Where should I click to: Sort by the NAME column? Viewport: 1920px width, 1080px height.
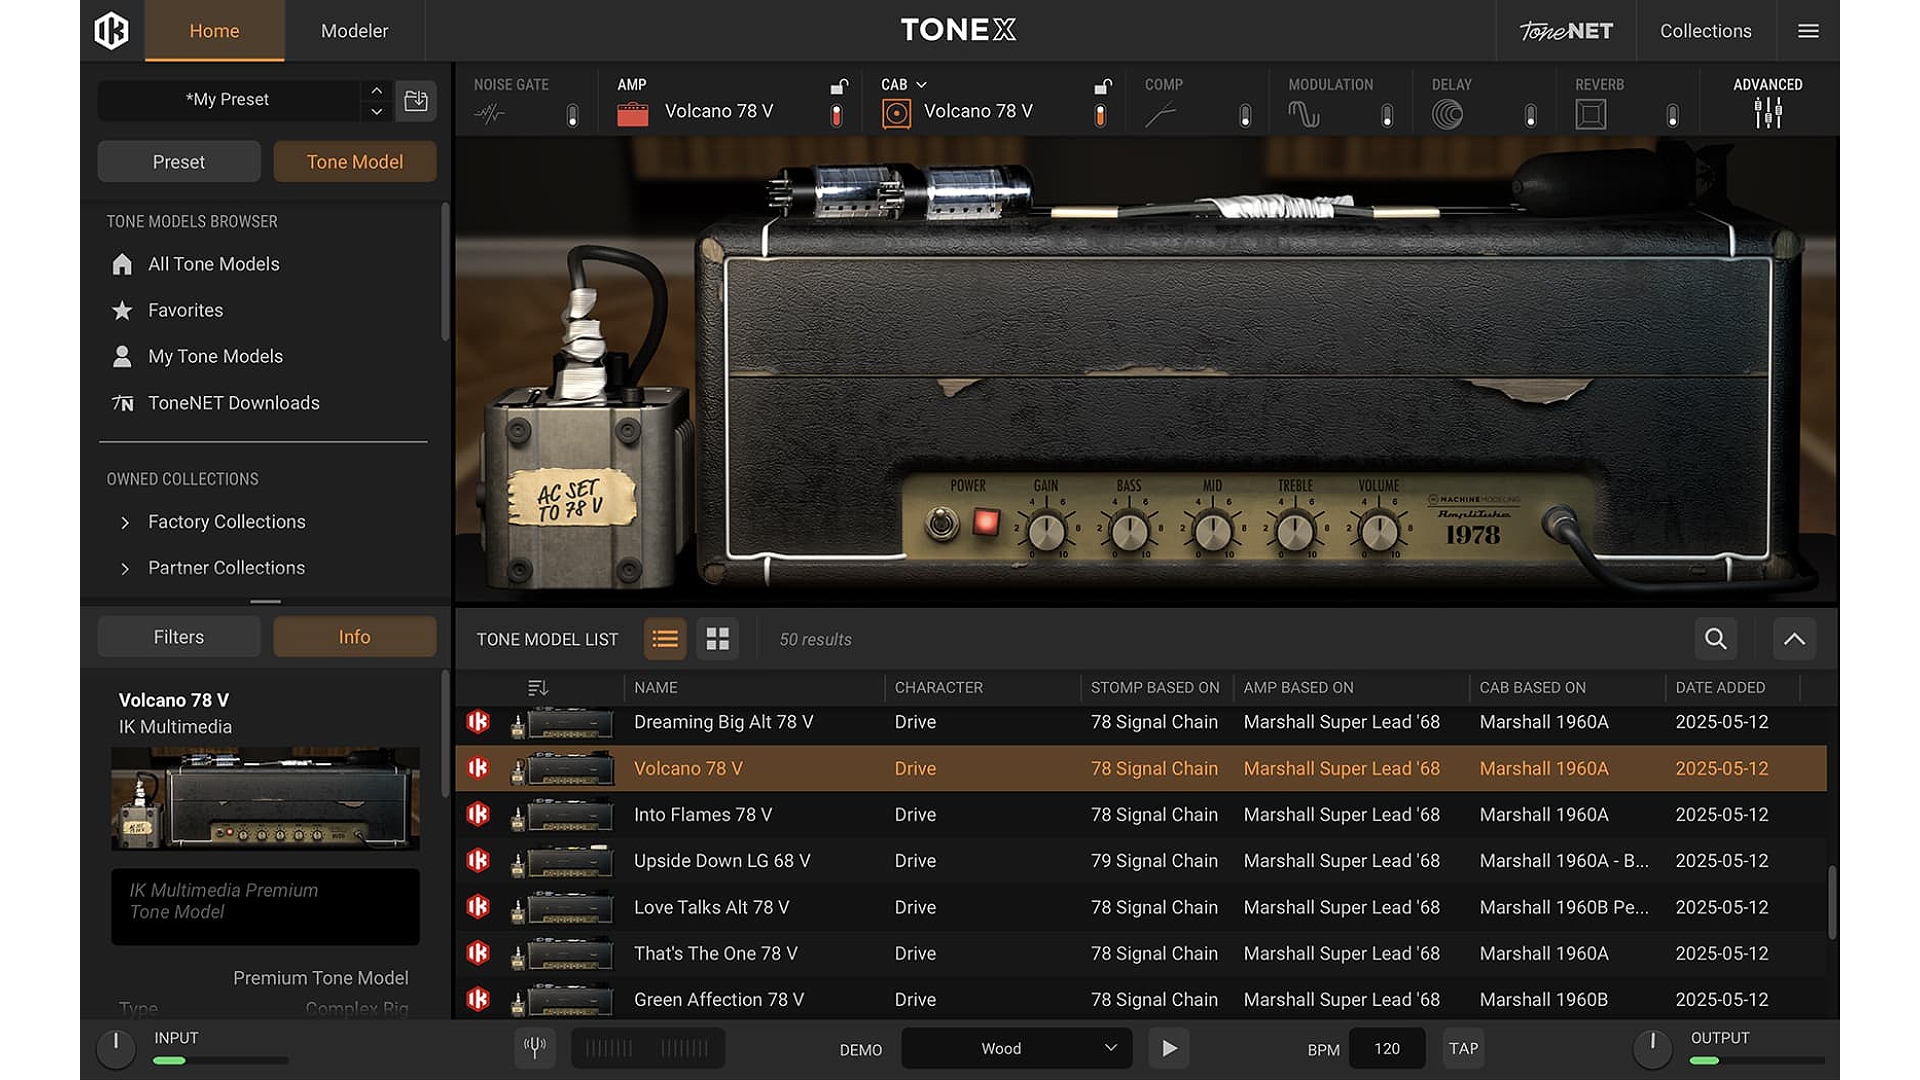[656, 688]
